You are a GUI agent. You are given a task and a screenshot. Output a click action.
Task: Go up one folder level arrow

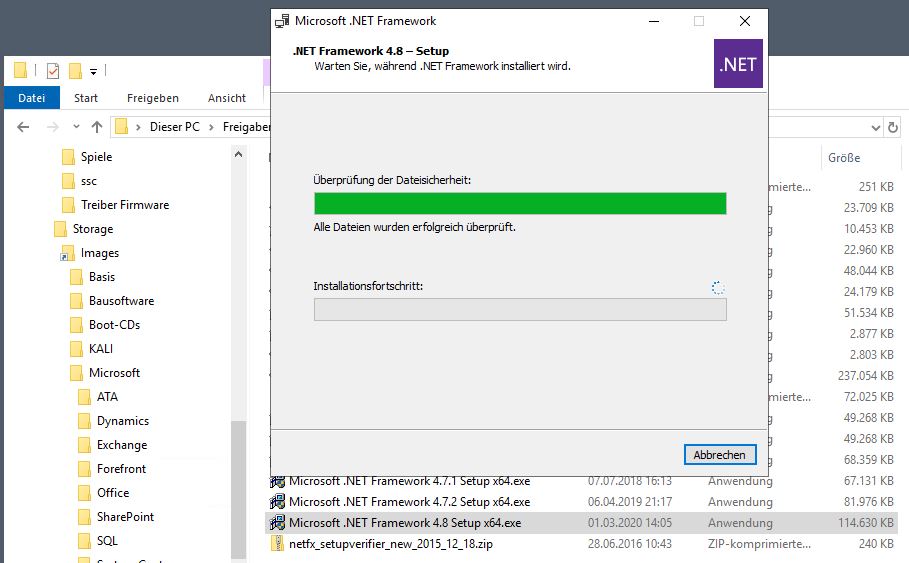tap(97, 126)
